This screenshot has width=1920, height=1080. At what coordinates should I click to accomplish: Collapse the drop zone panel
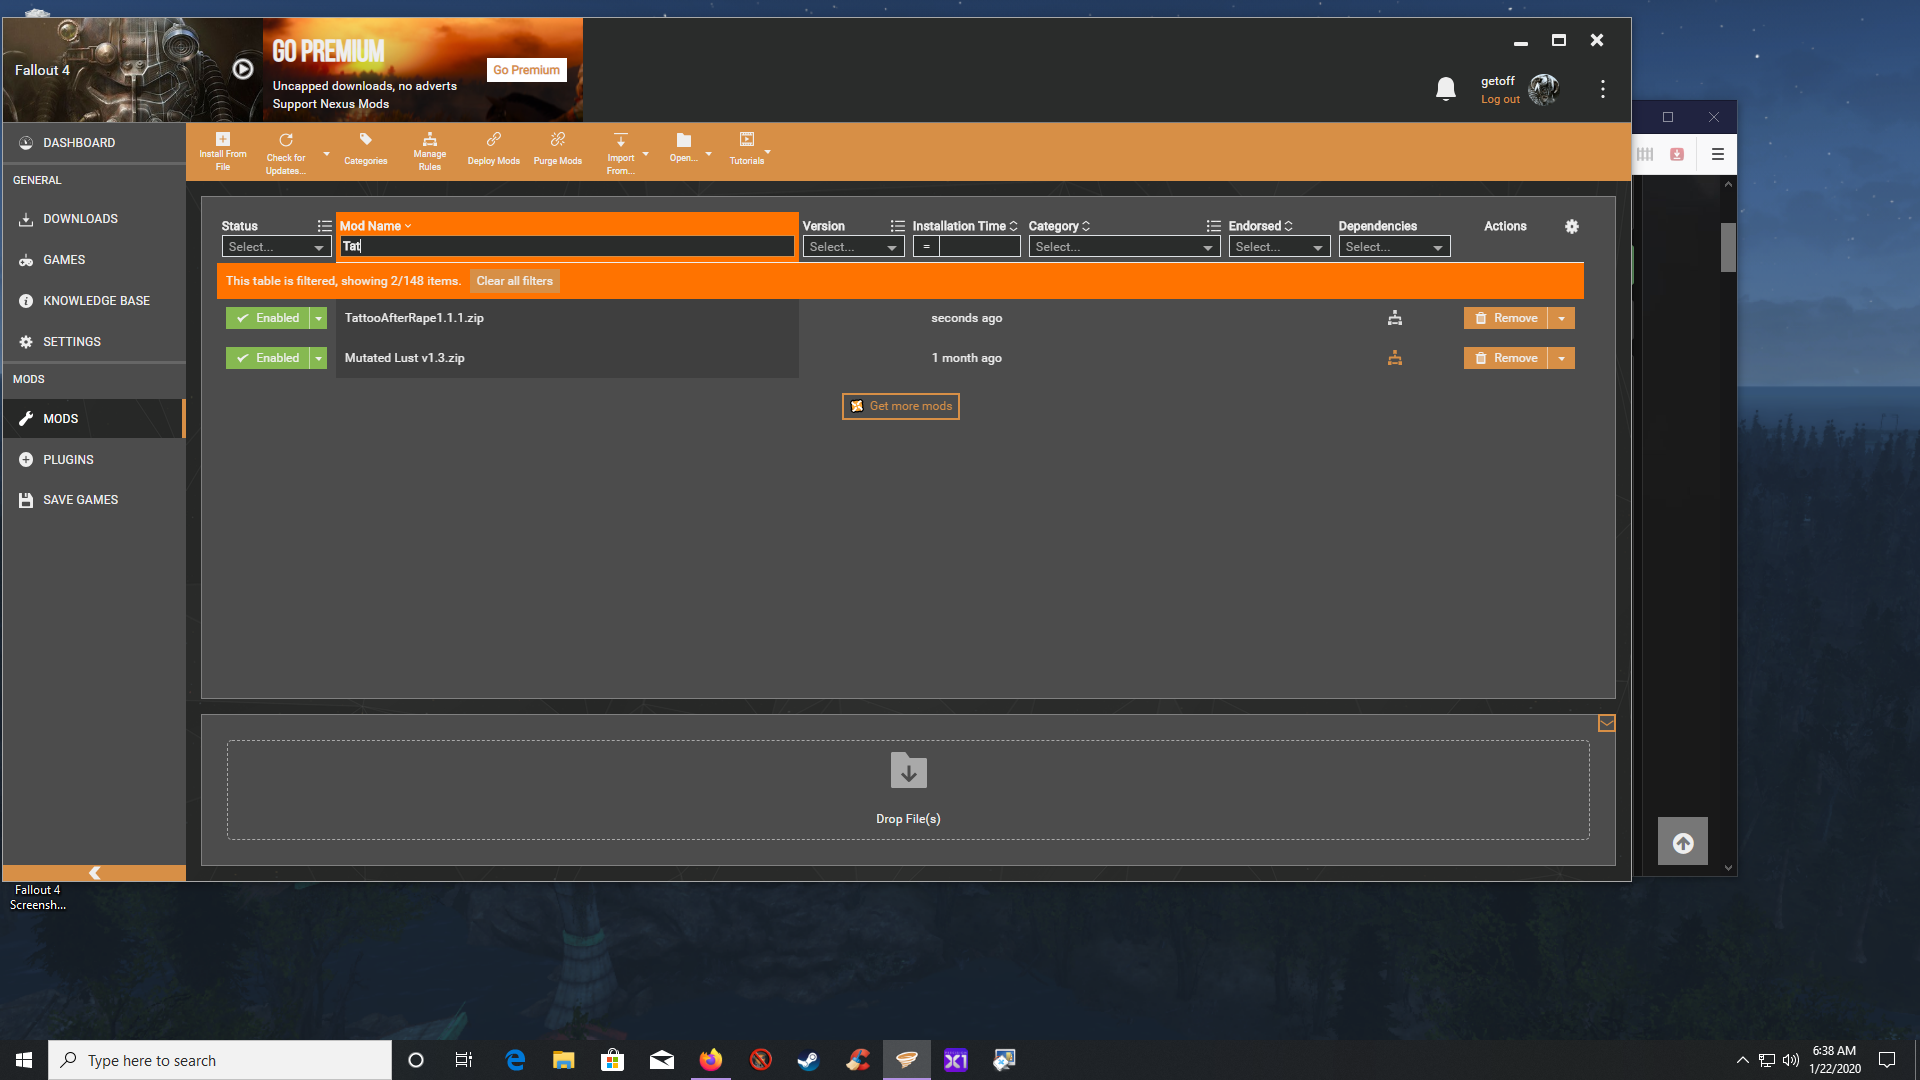point(1606,723)
